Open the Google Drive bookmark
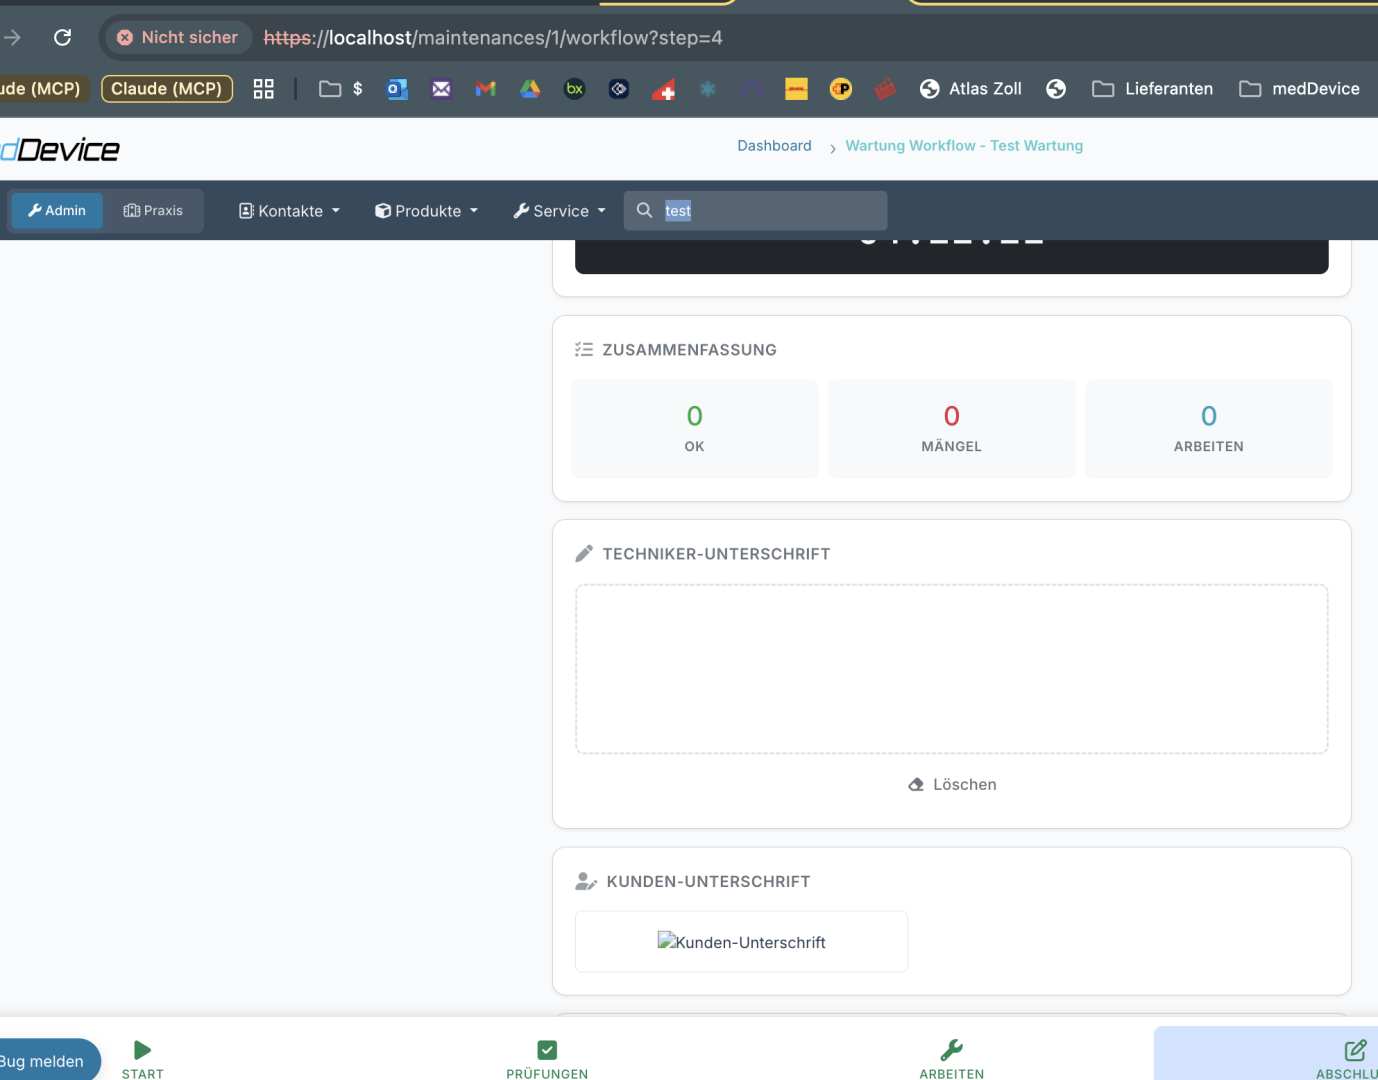1378x1080 pixels. pos(530,89)
